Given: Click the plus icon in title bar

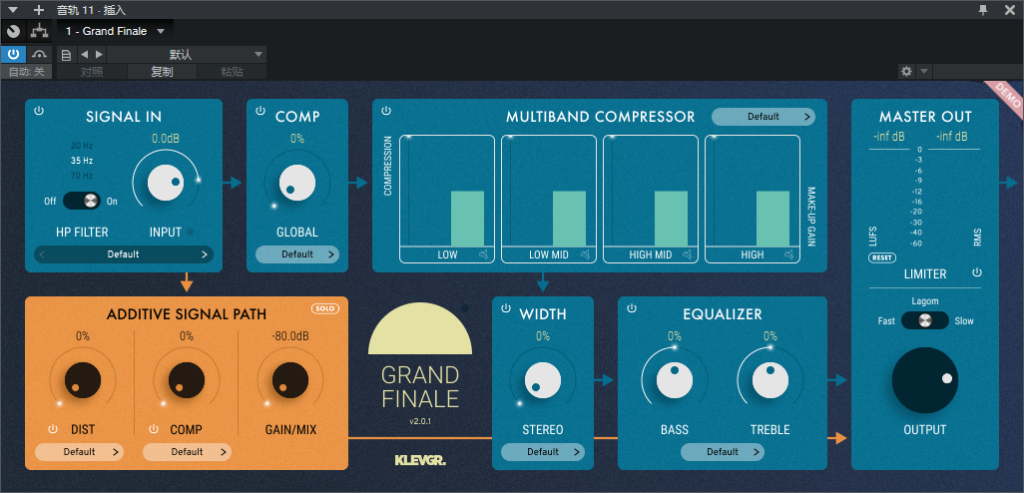Looking at the screenshot, I should coord(39,10).
